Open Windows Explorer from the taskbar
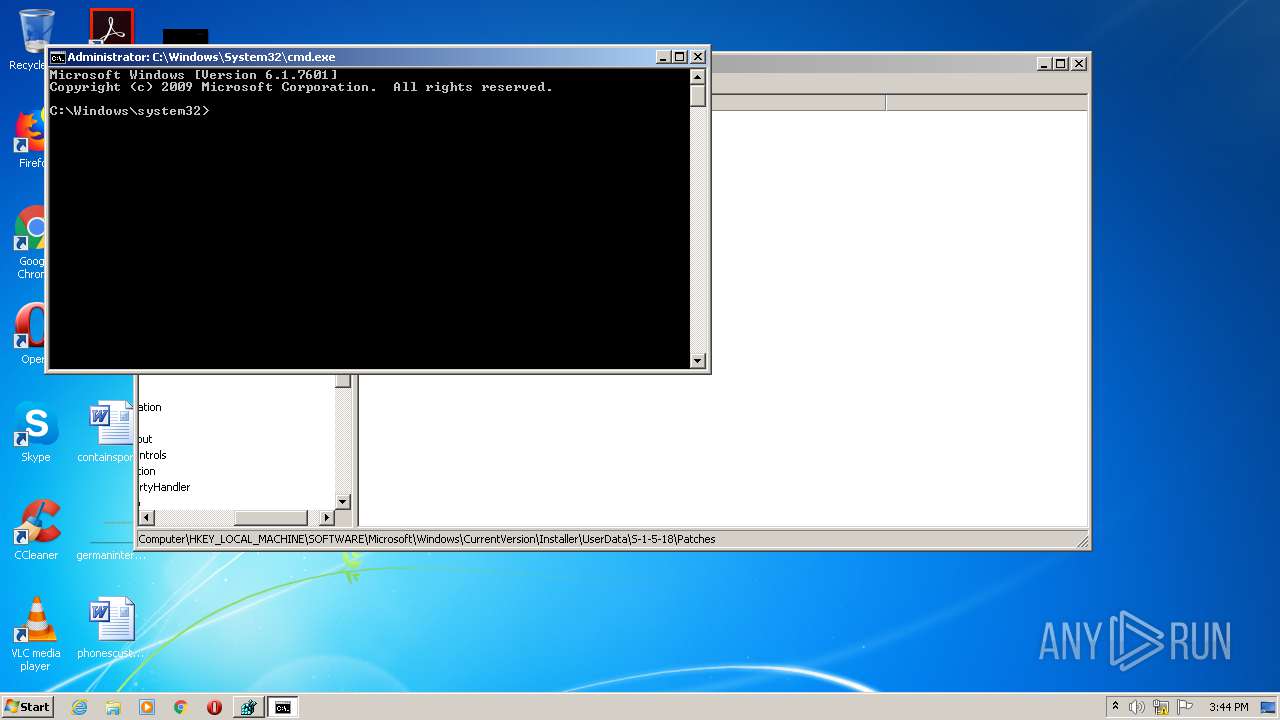 (x=113, y=707)
